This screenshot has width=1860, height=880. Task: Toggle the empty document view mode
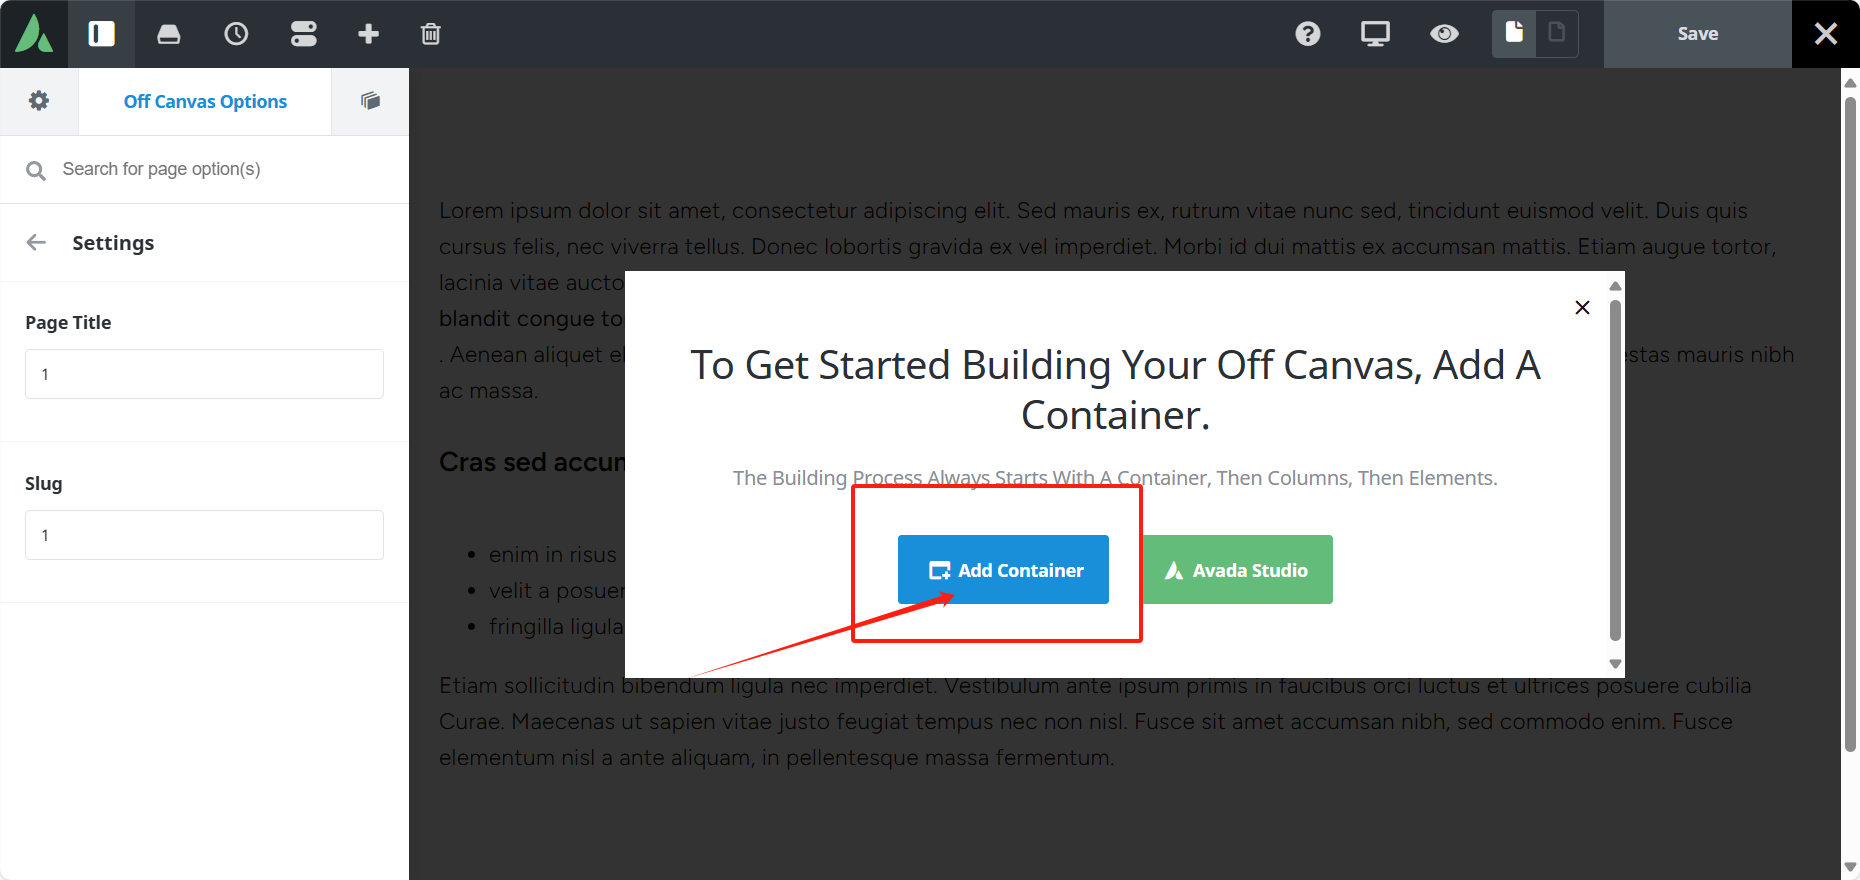[x=1556, y=33]
